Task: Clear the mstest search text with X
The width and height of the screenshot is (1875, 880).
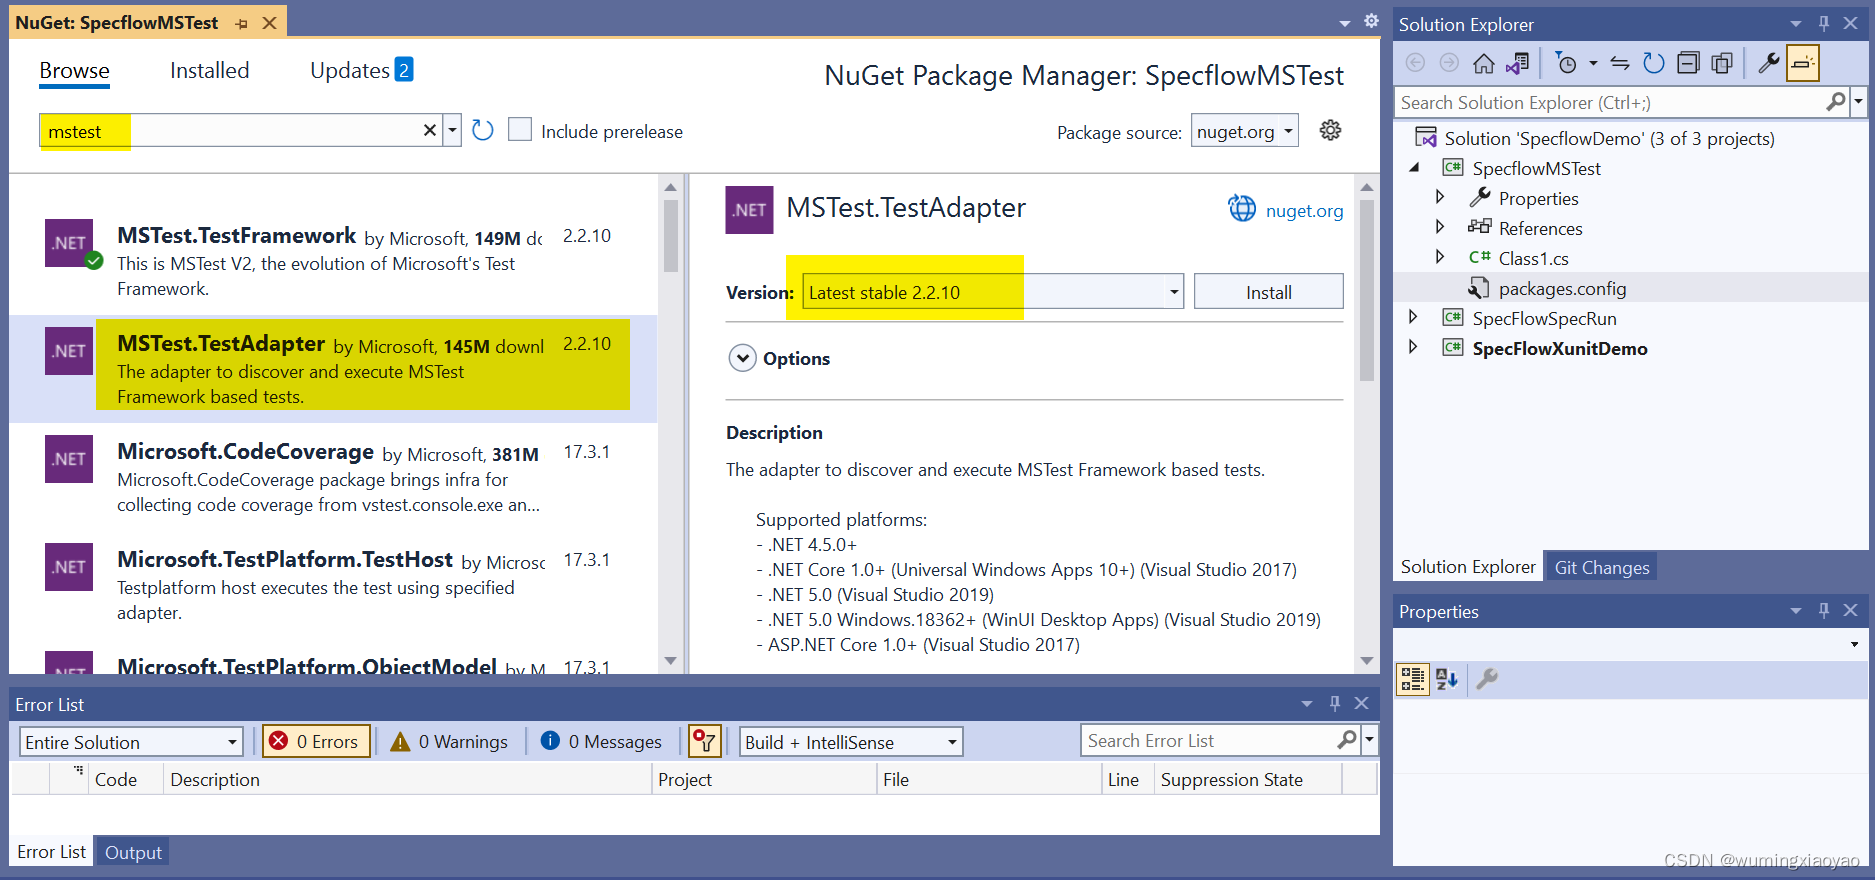Action: point(430,130)
